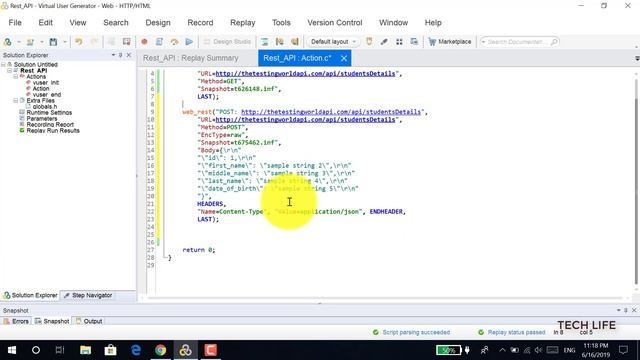Click the Open Script folder icon
This screenshot has width=640, height=360.
click(30, 42)
